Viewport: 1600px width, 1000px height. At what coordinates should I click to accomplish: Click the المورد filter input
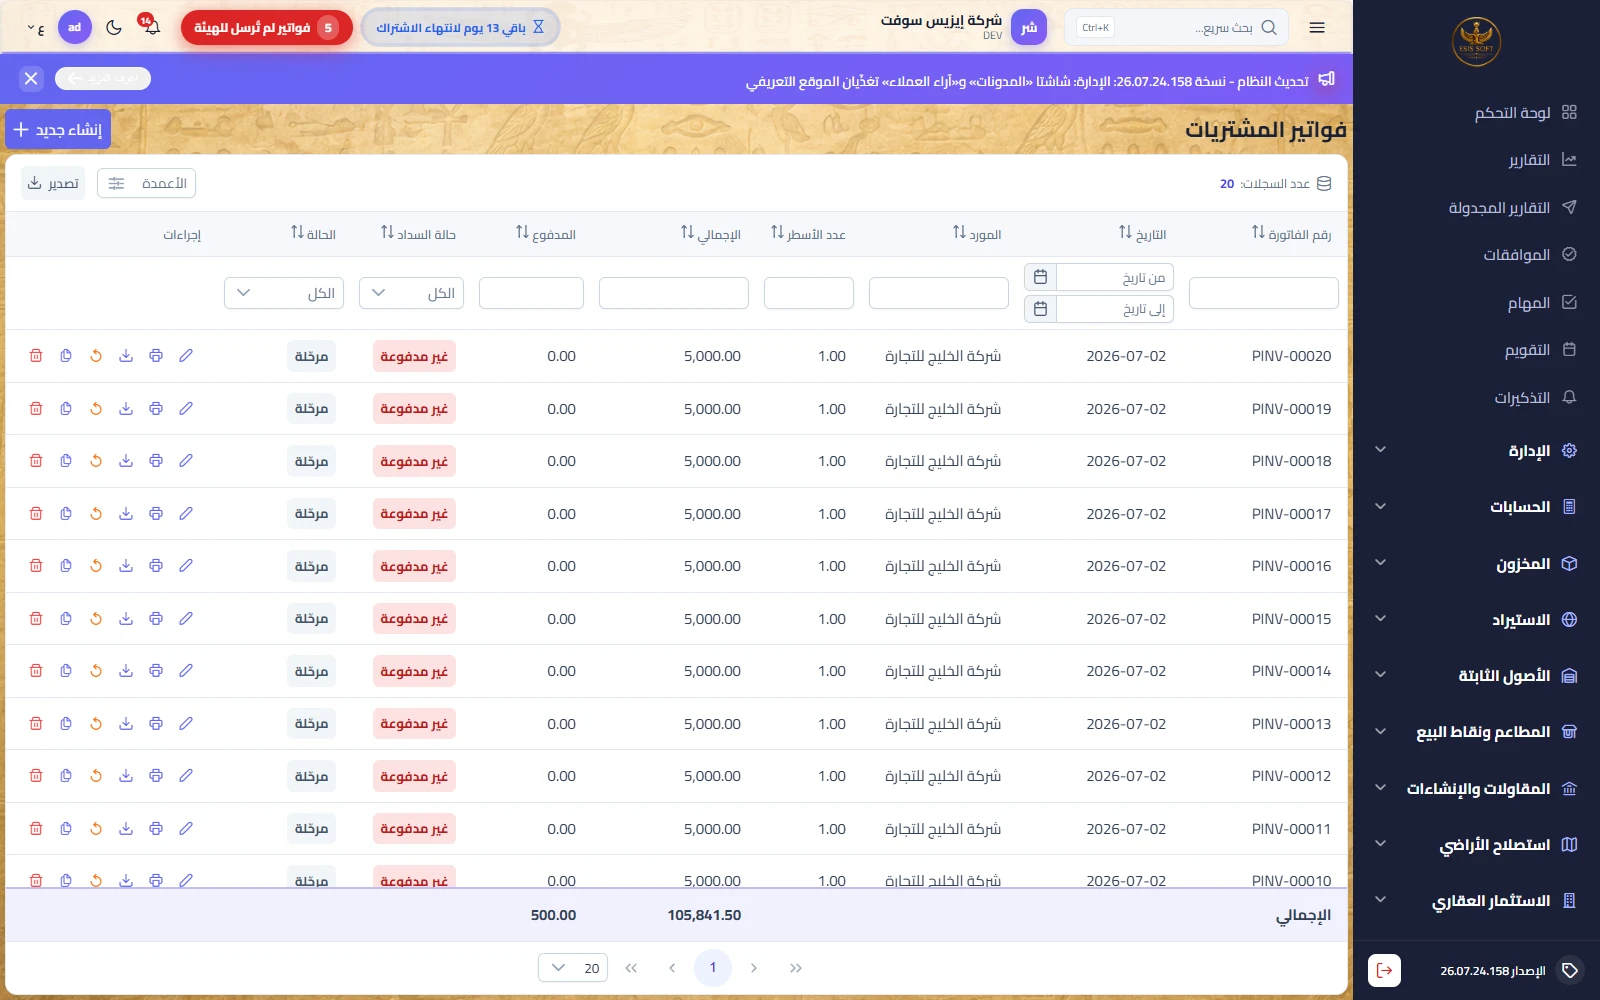point(939,293)
